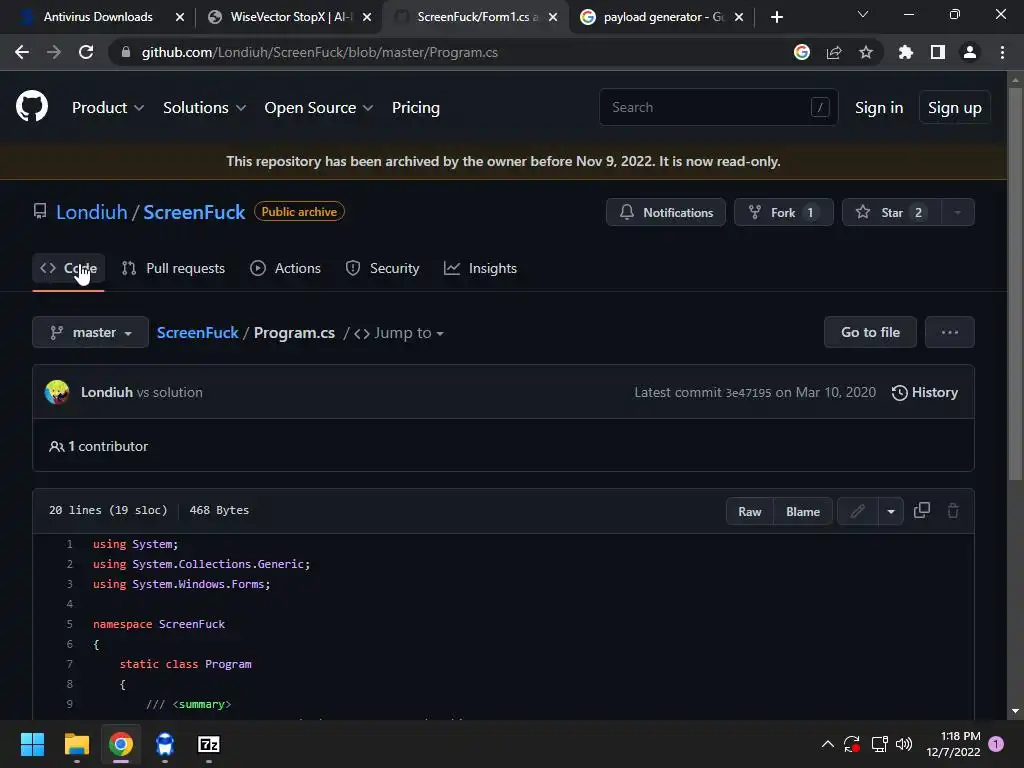Click the Google account icon in address bar
1024x768 pixels.
[802, 52]
